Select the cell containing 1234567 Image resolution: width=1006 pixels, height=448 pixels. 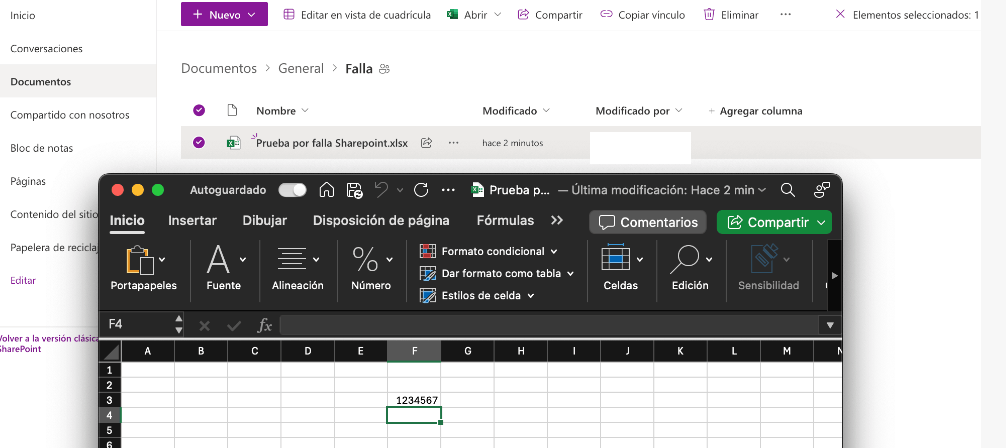[414, 401]
